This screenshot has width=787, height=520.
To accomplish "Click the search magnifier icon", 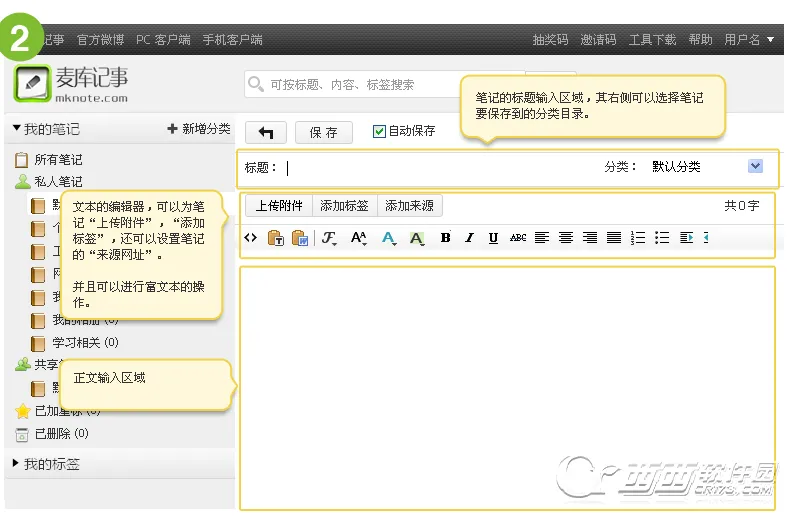I will [x=256, y=84].
